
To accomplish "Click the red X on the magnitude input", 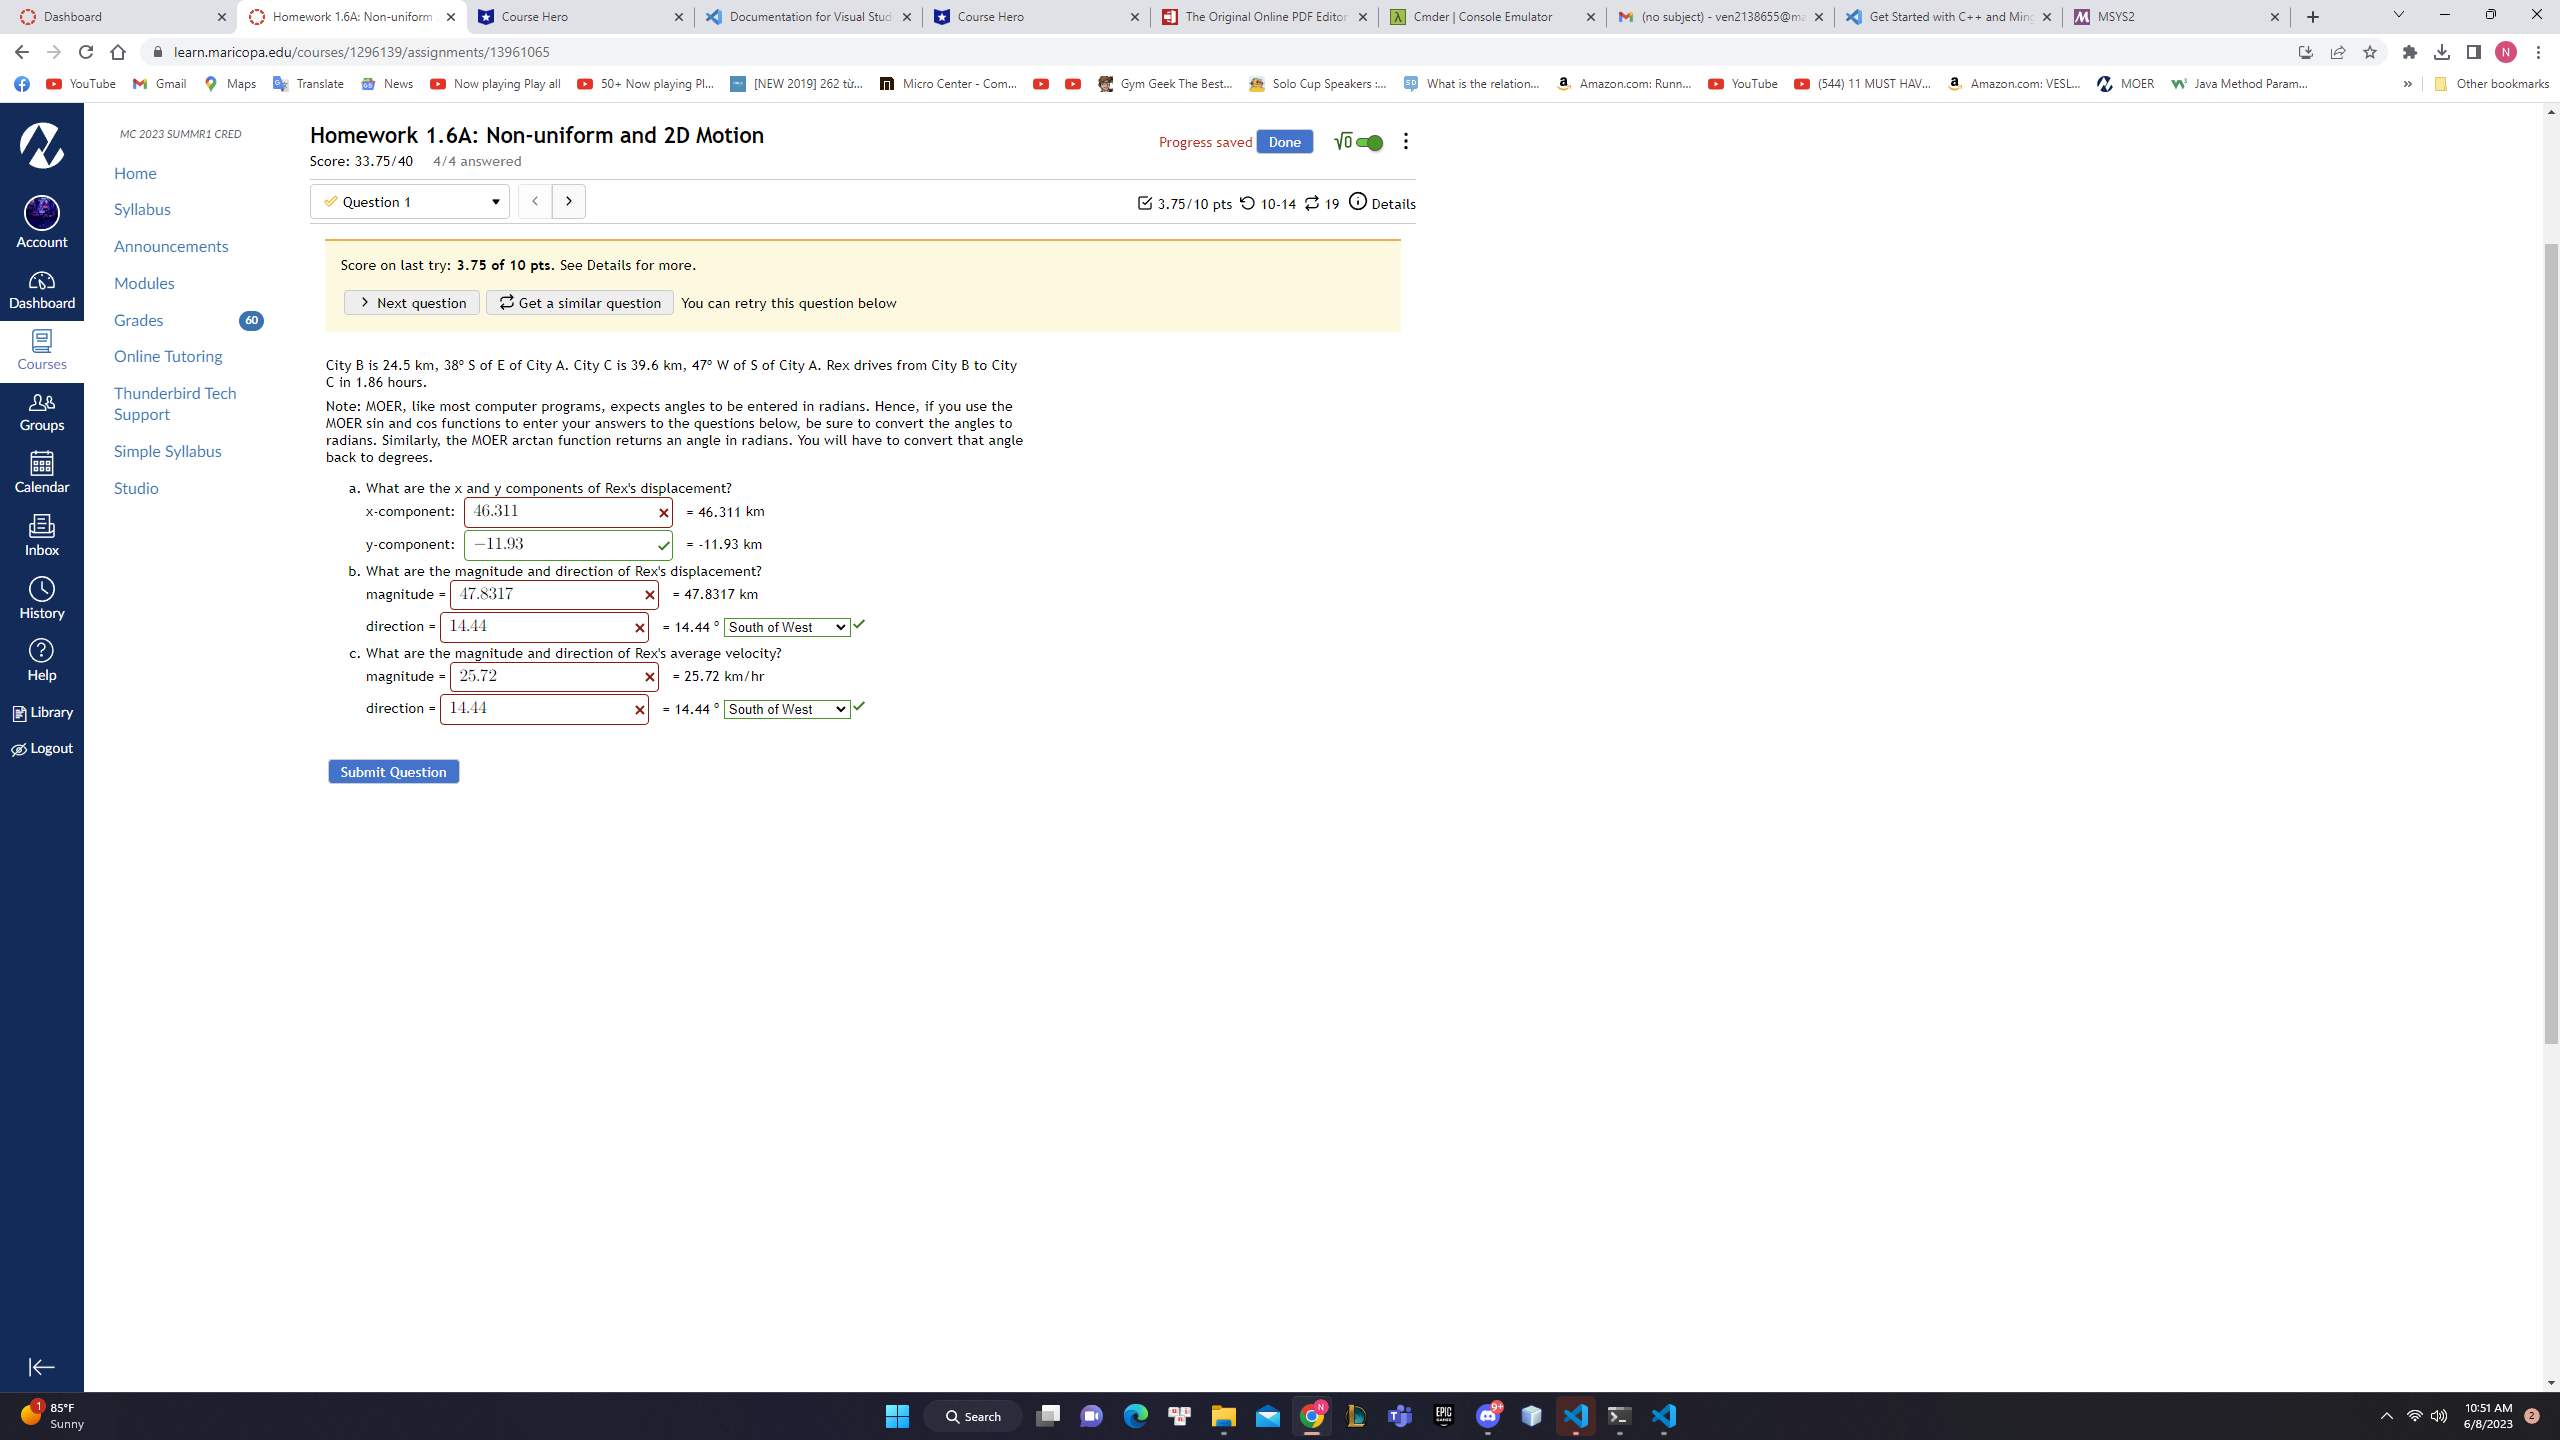I will [x=648, y=594].
